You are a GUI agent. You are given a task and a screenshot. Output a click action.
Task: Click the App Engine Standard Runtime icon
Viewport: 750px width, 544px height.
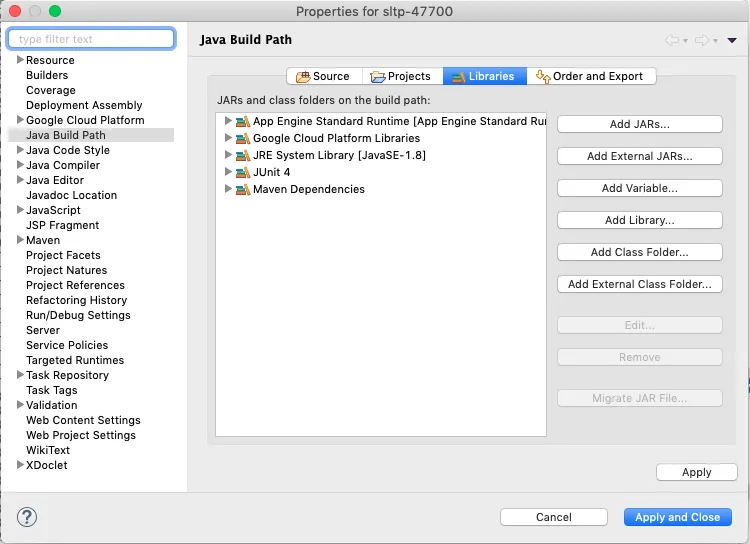tap(242, 121)
